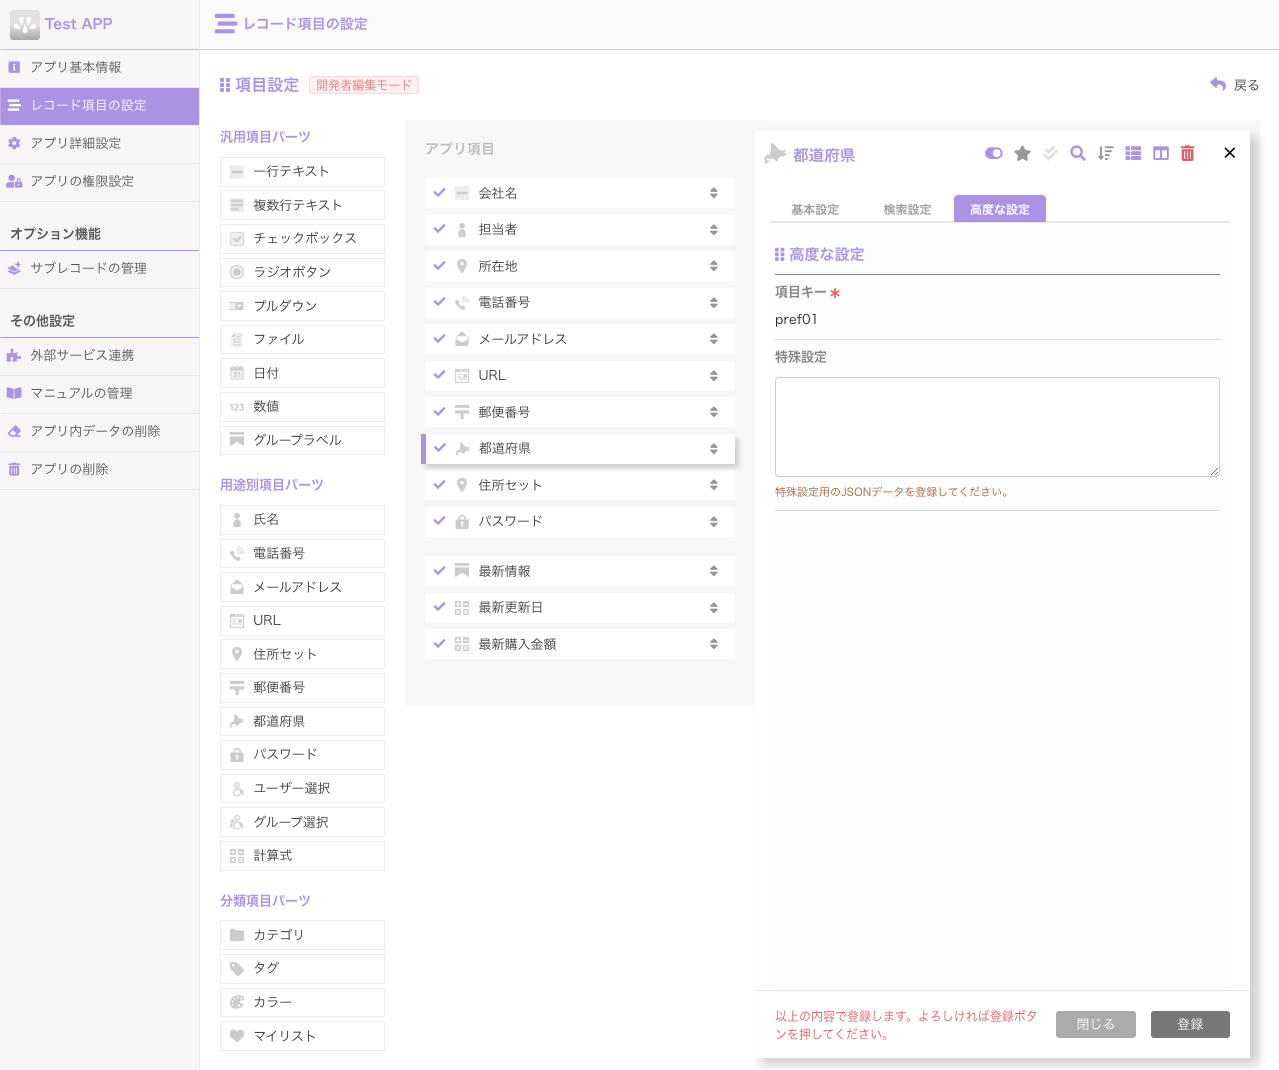The image size is (1279, 1070).
Task: Select the 数値 generic part
Action: [302, 406]
